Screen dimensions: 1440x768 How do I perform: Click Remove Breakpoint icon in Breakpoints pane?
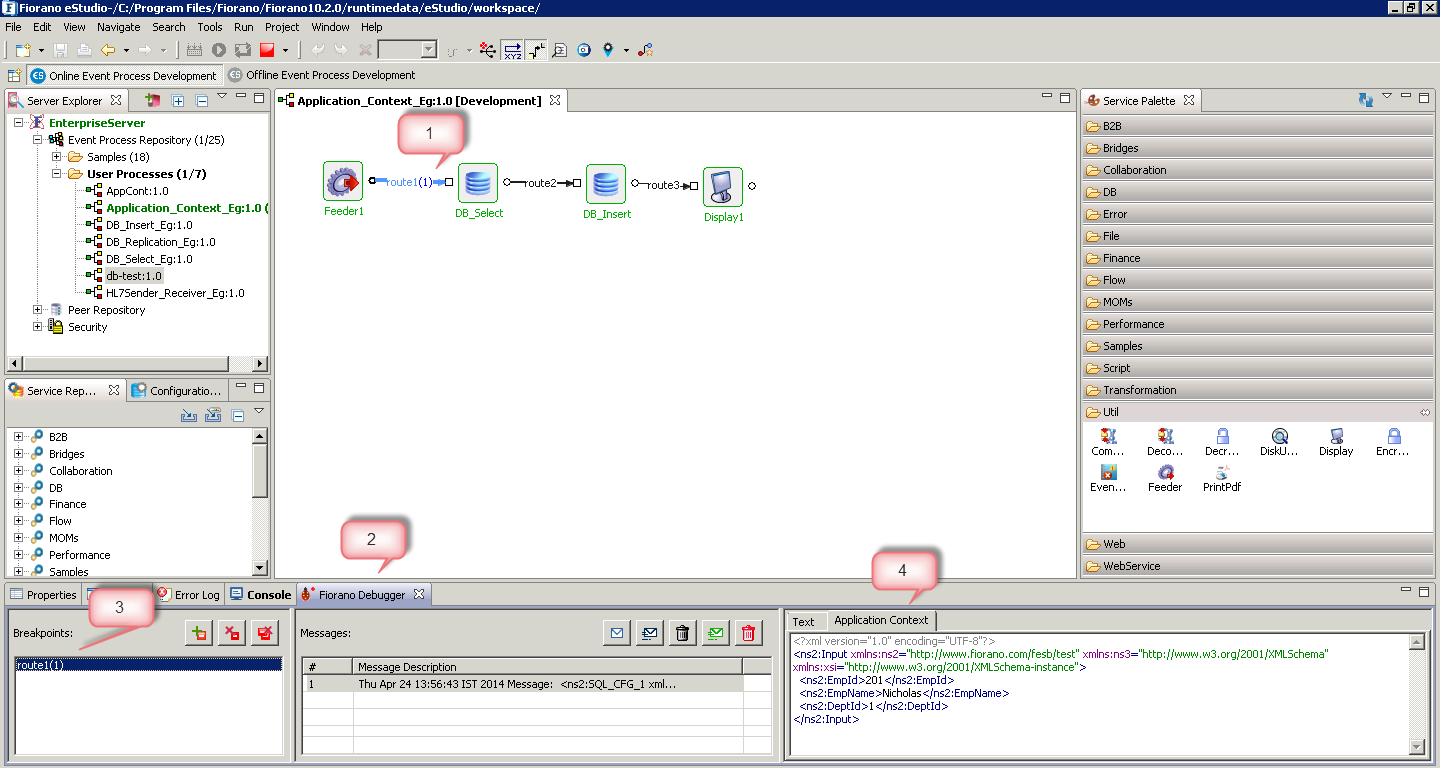tap(232, 633)
